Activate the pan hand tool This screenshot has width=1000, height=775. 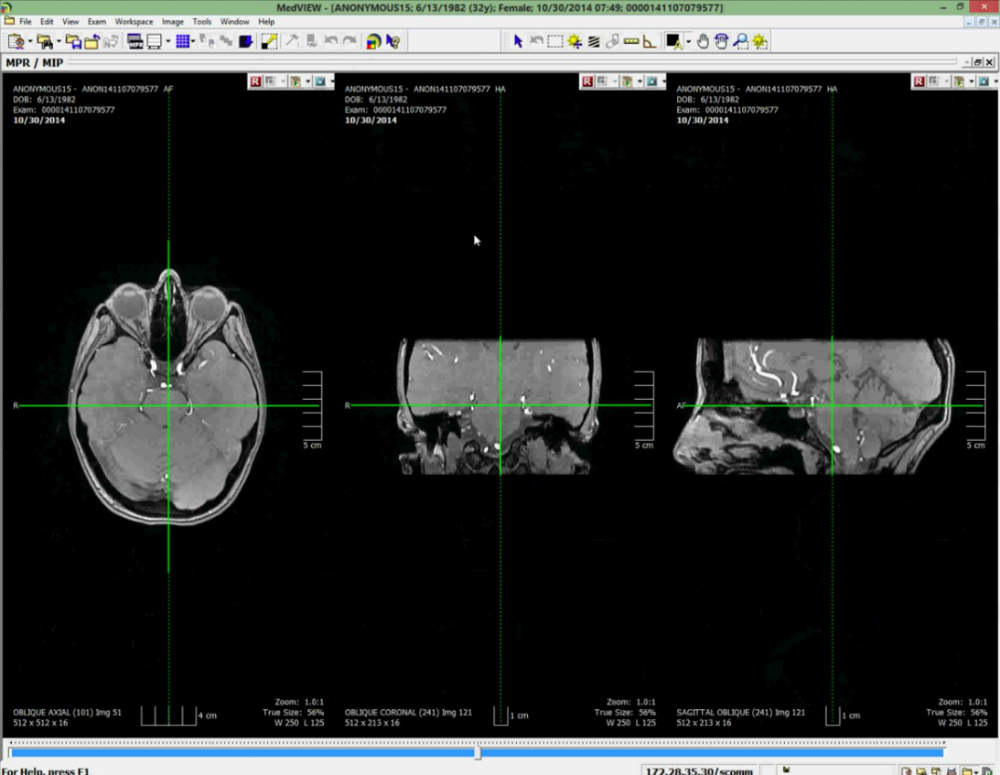703,41
